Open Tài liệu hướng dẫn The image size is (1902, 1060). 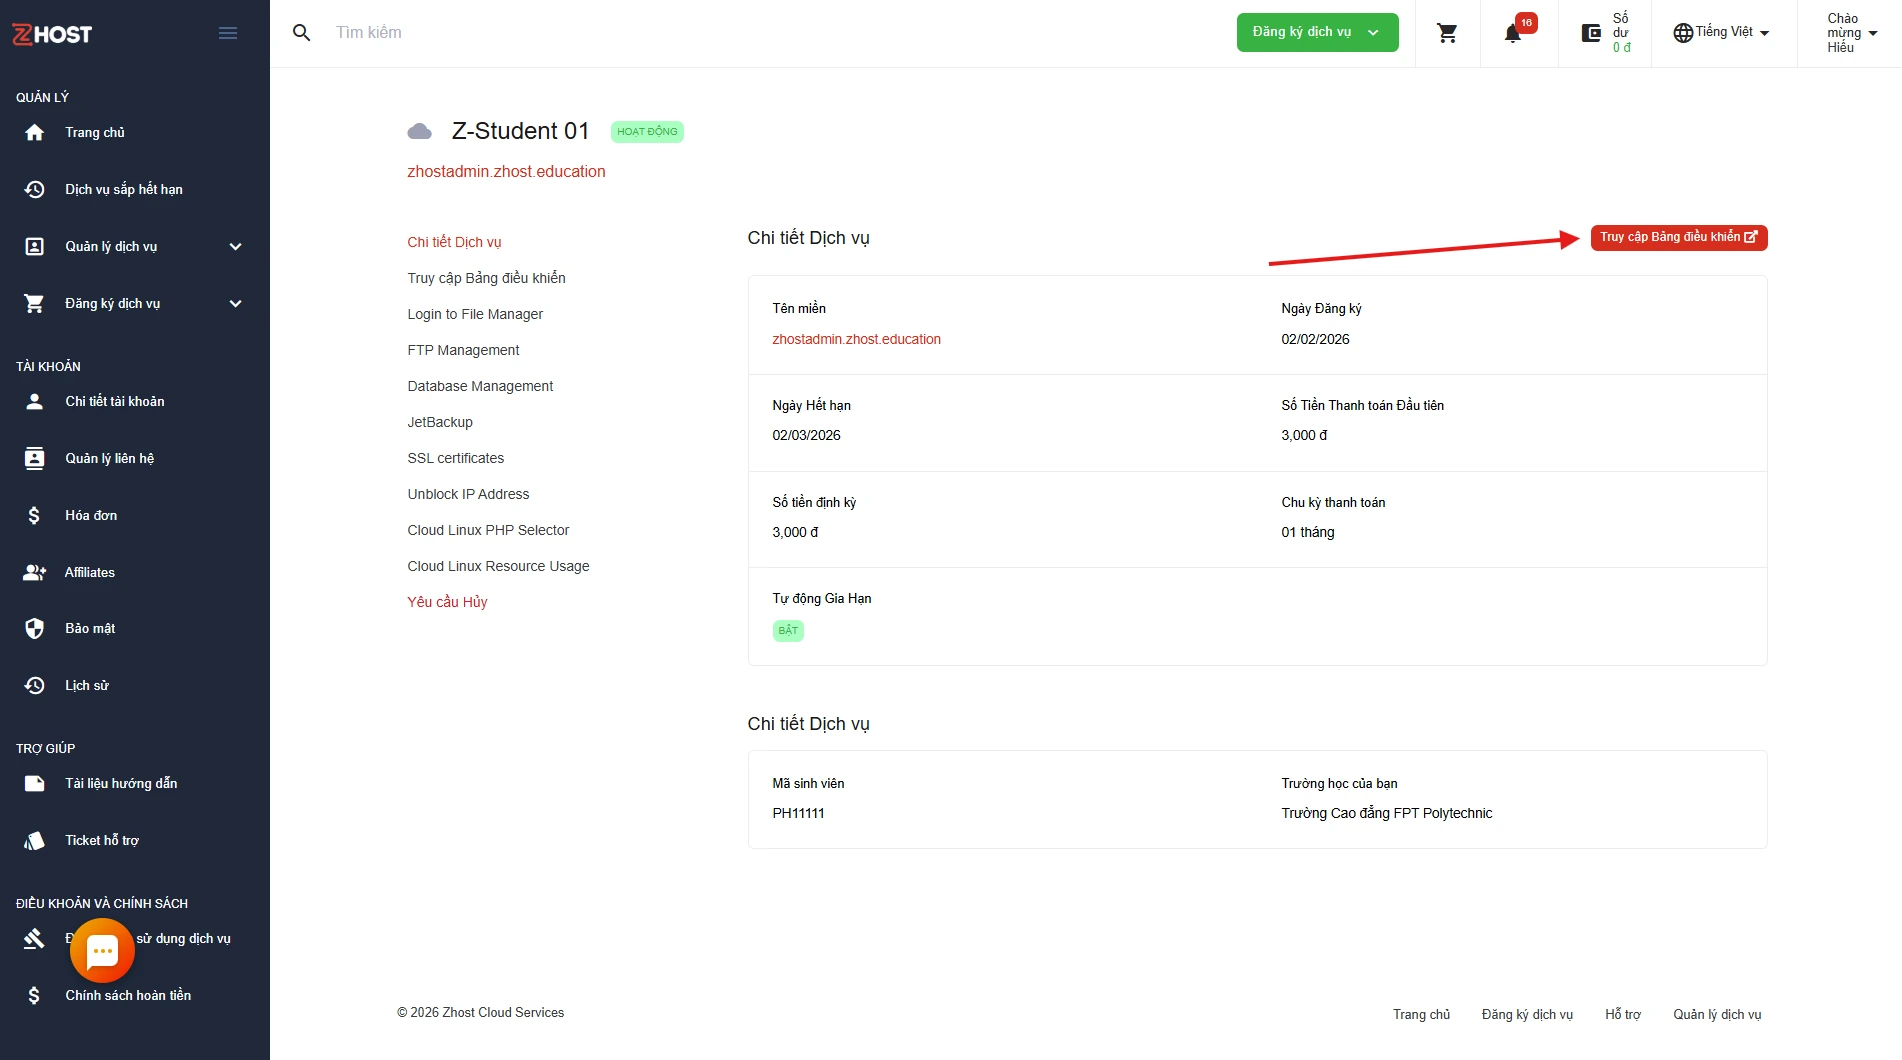121,784
